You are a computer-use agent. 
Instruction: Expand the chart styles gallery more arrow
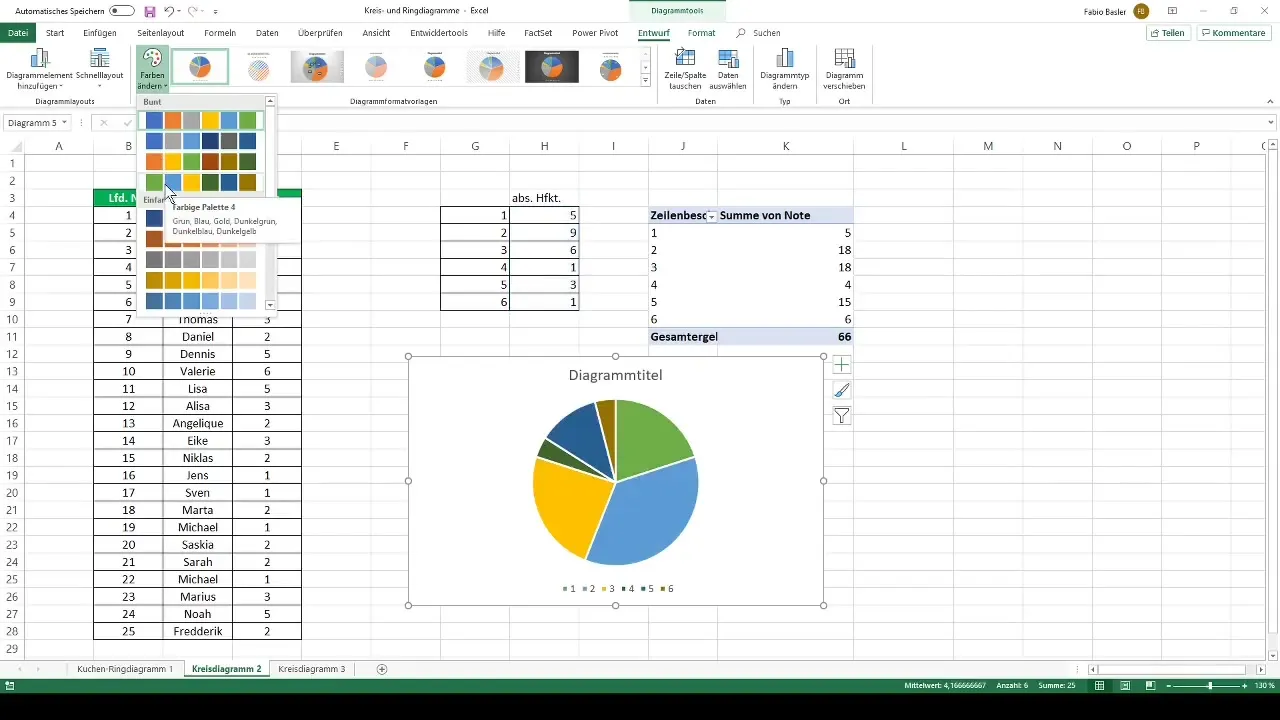[646, 82]
